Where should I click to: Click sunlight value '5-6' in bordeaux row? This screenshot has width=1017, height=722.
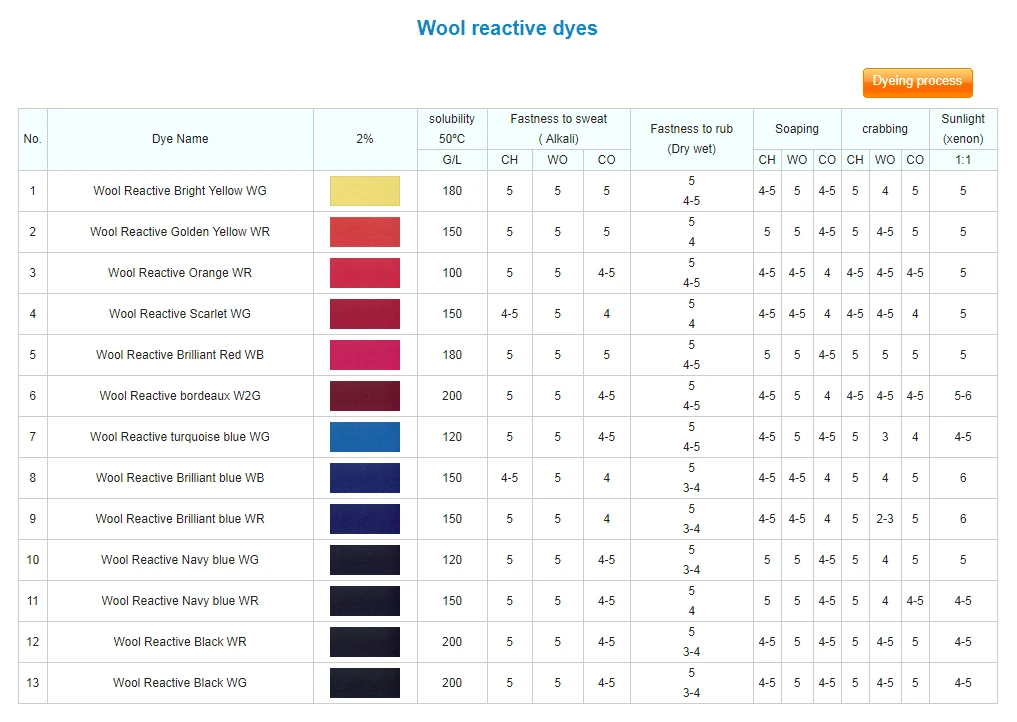(963, 396)
